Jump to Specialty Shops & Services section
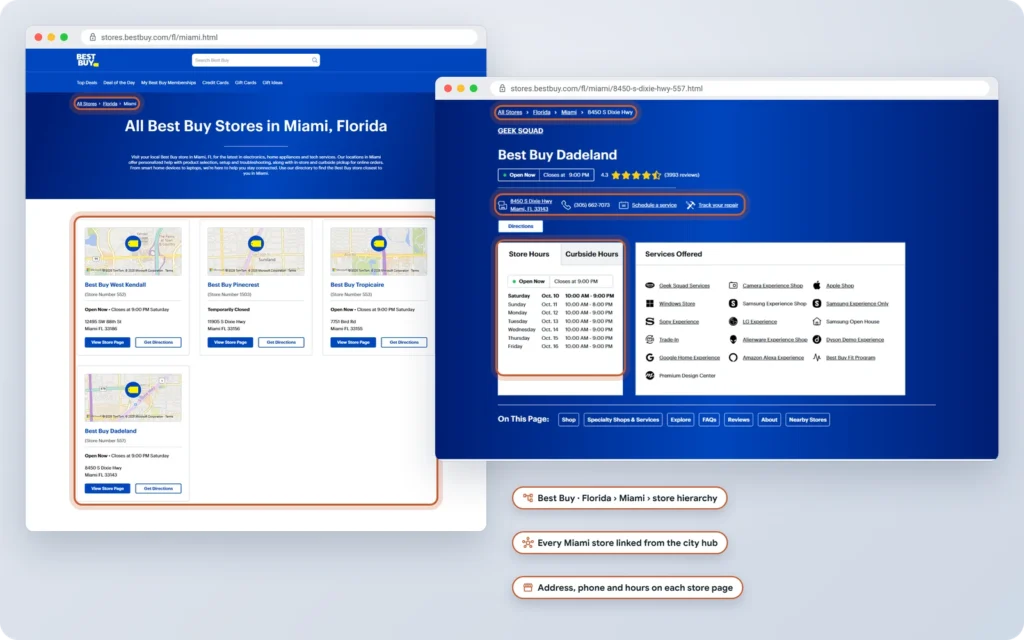Viewport: 1024px width, 640px height. click(x=622, y=420)
